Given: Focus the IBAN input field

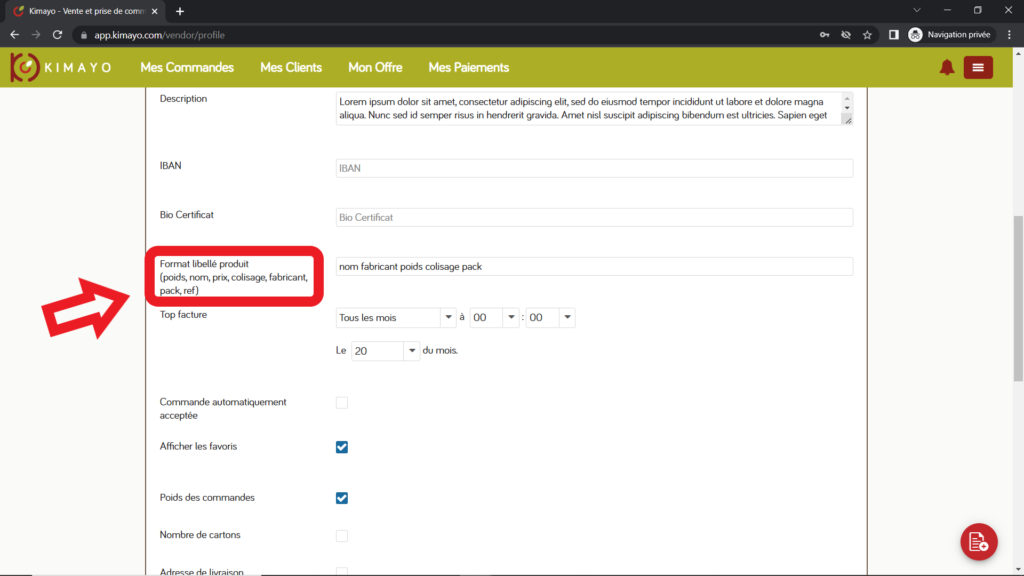Looking at the screenshot, I should pos(594,168).
